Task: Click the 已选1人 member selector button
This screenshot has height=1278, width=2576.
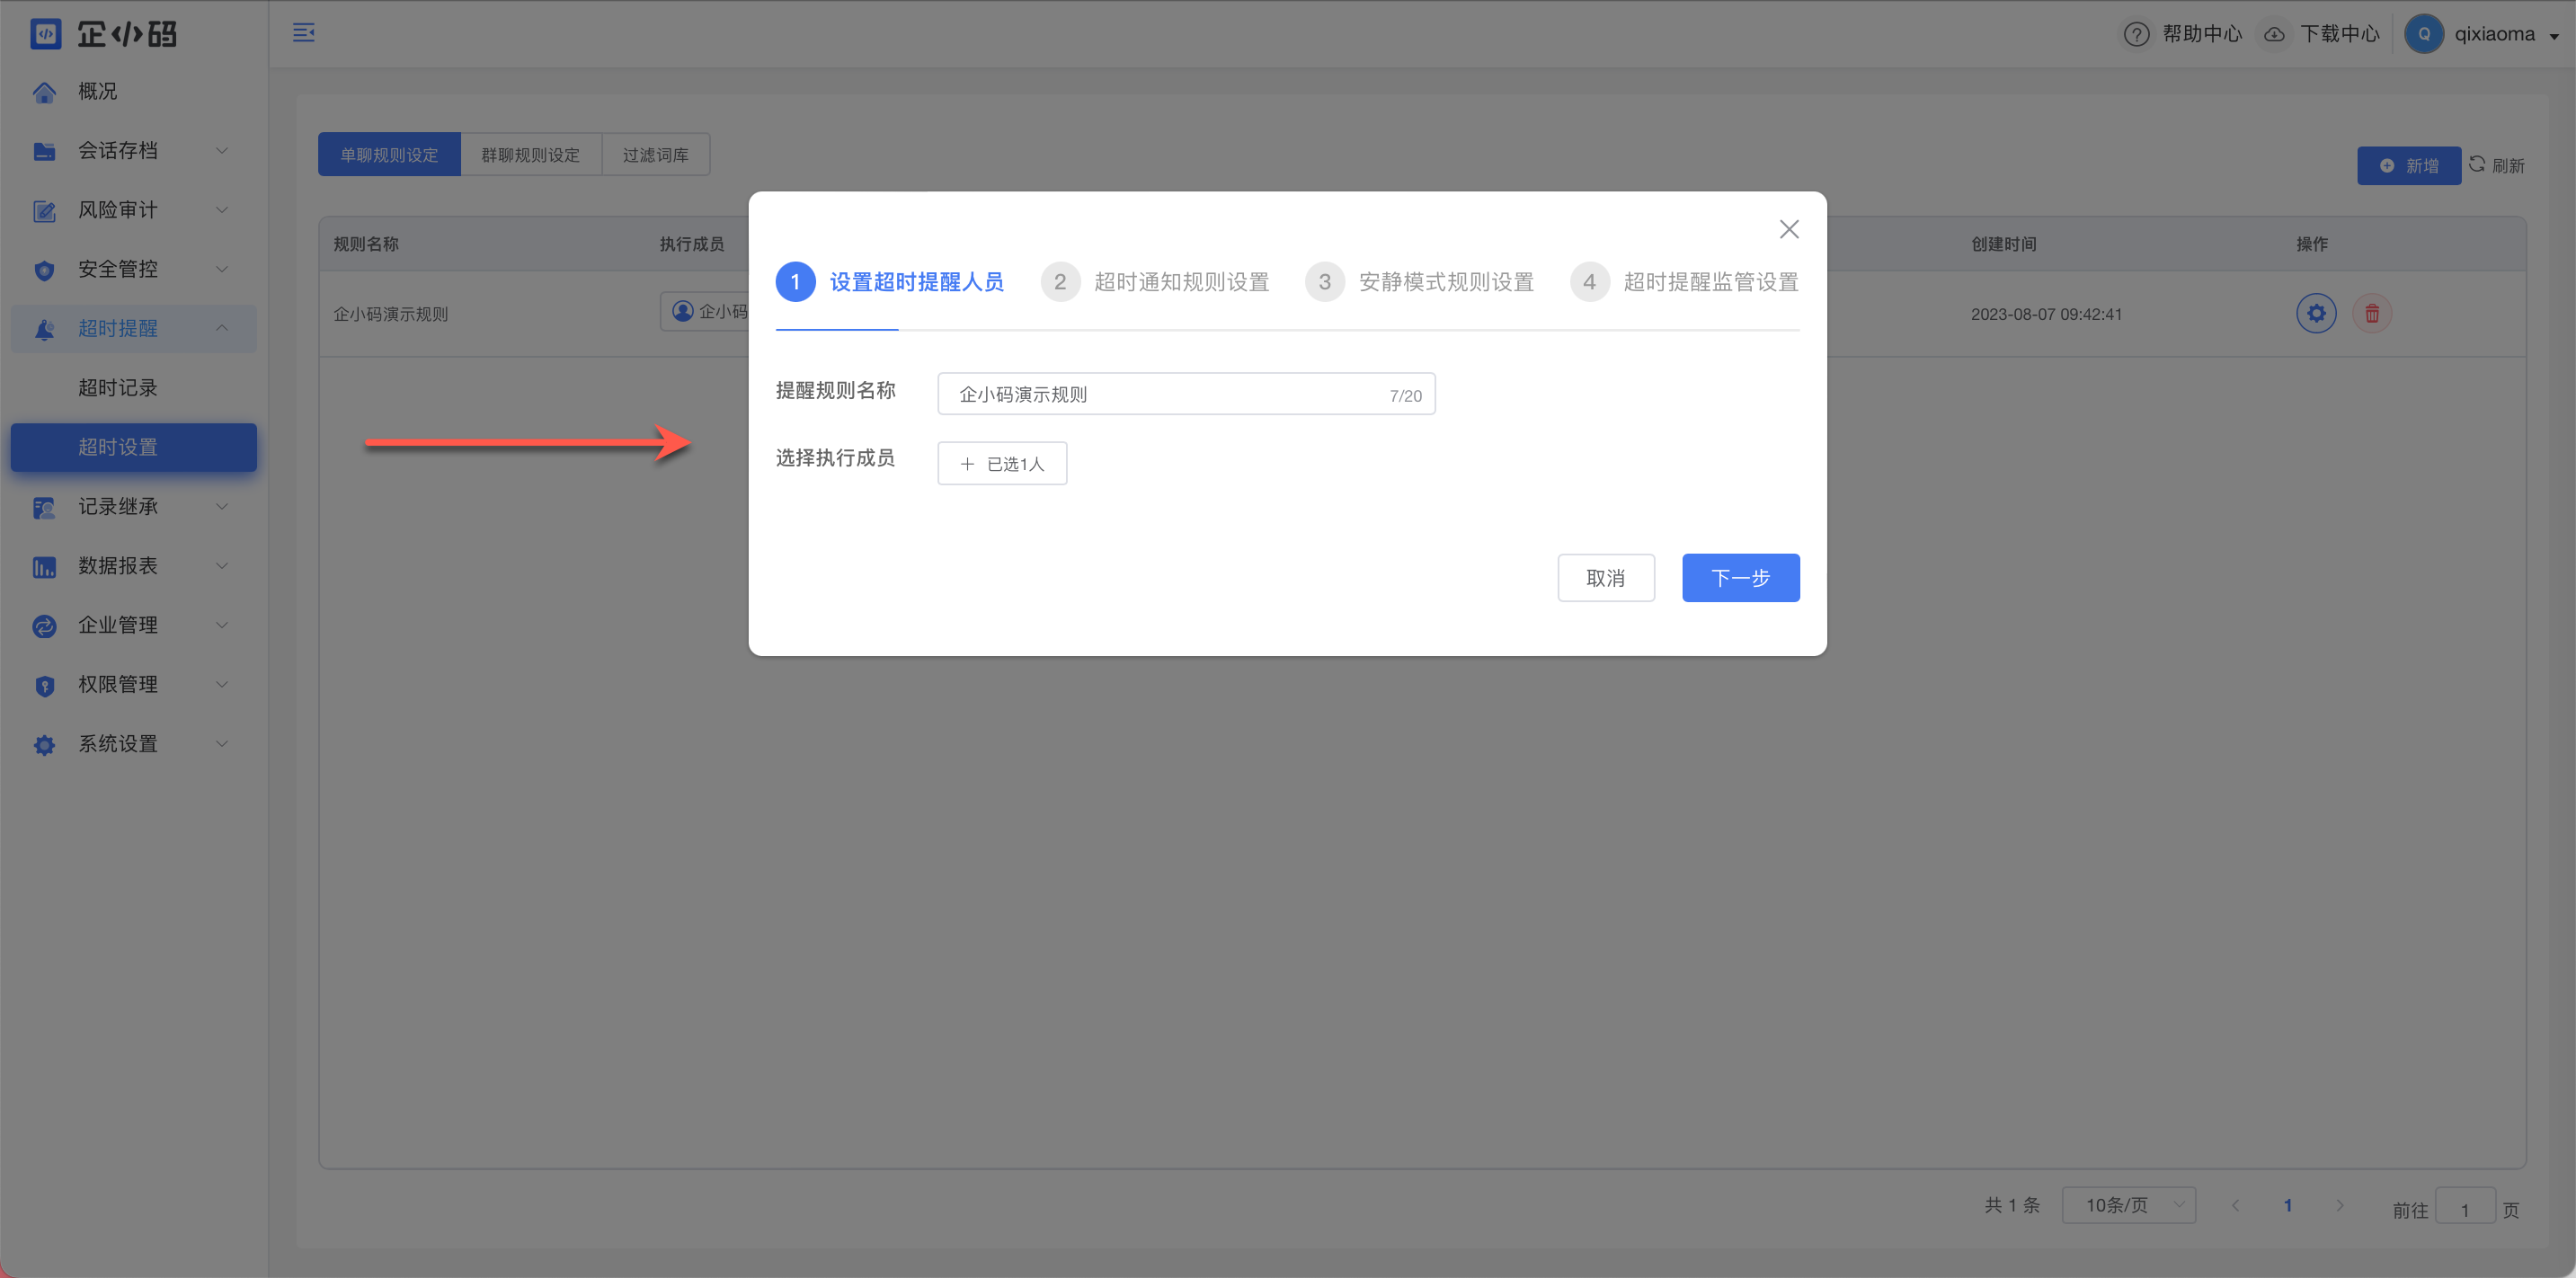Action: click(1002, 463)
